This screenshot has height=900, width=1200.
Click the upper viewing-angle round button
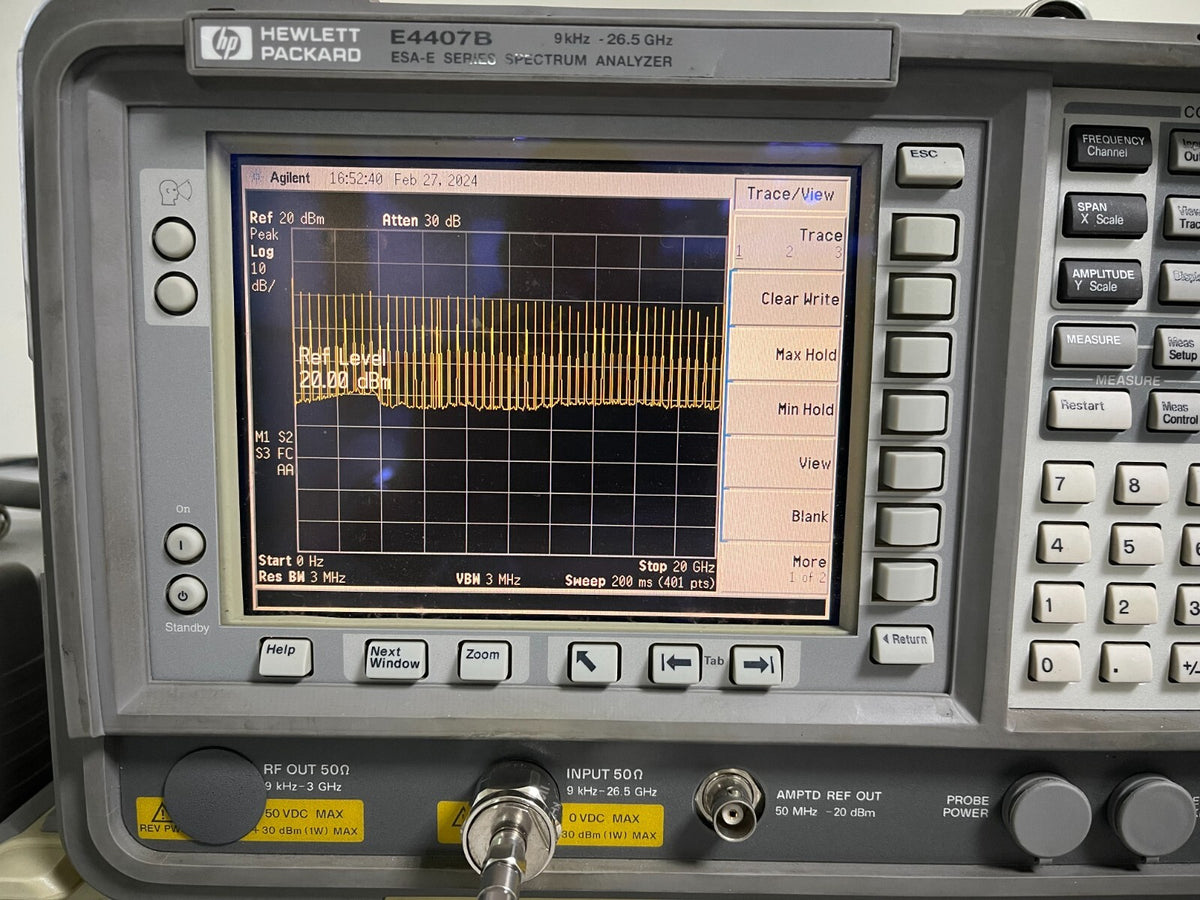(x=174, y=239)
